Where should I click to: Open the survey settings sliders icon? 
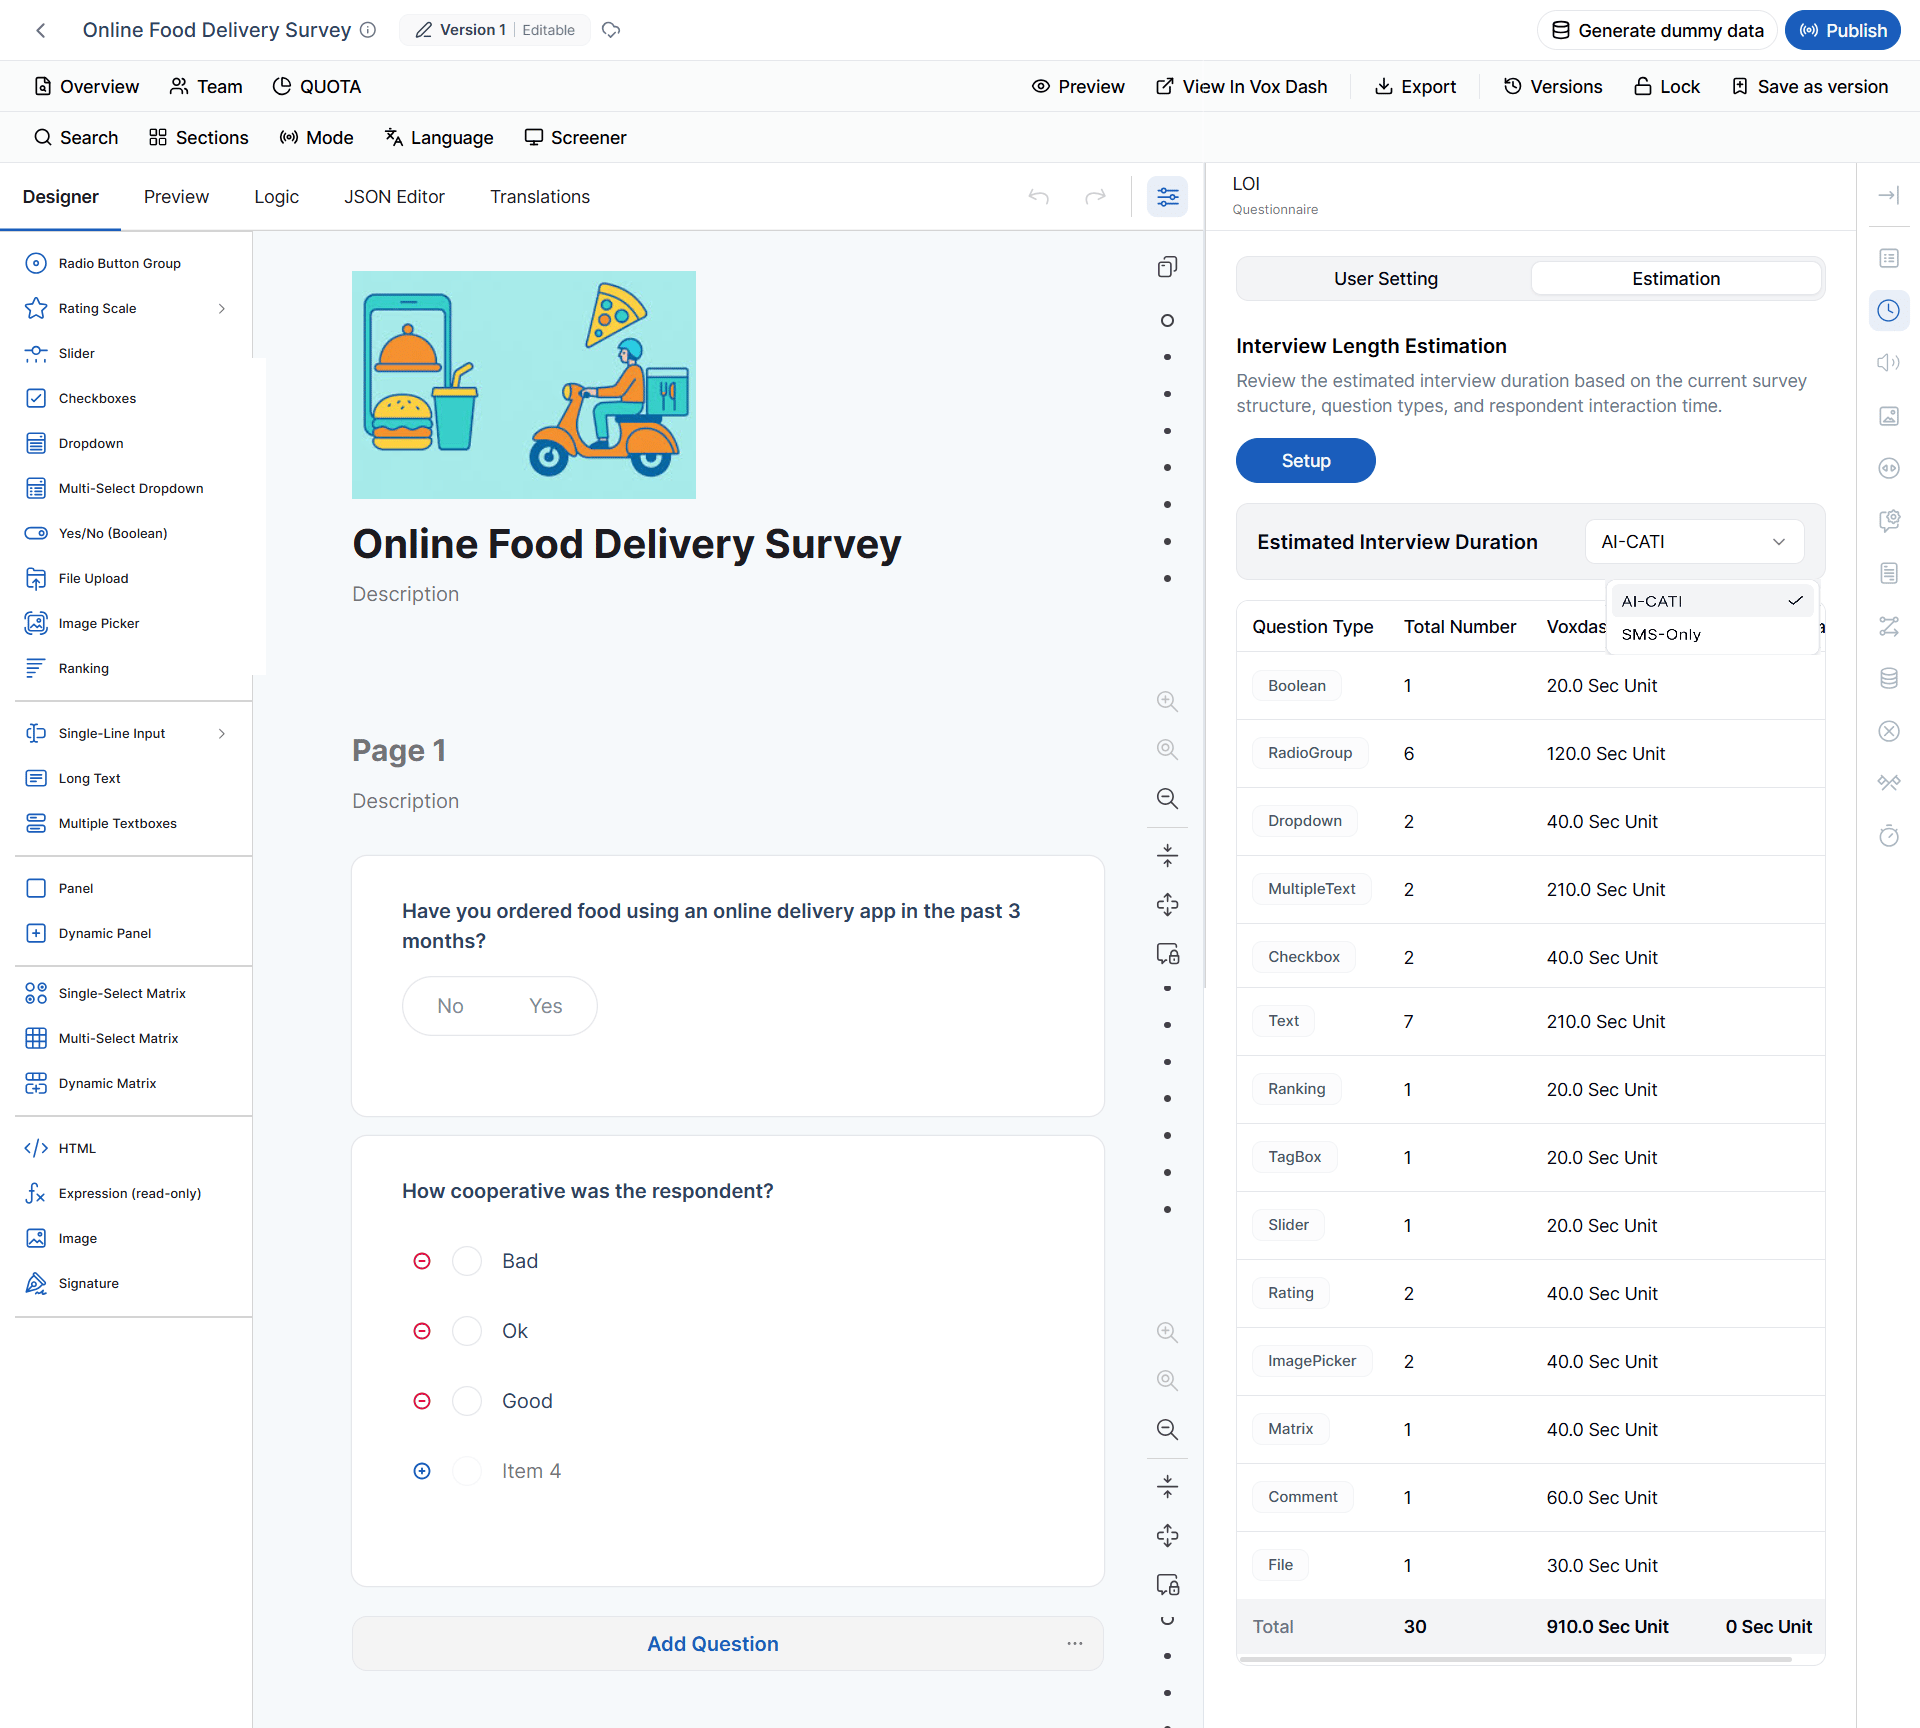tap(1167, 197)
